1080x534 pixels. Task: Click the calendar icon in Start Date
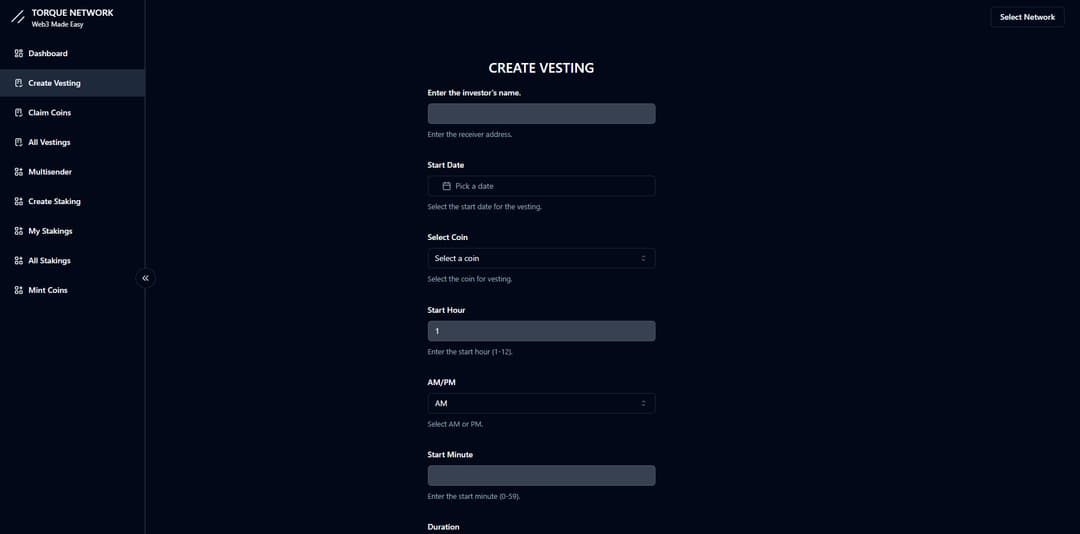(x=447, y=186)
